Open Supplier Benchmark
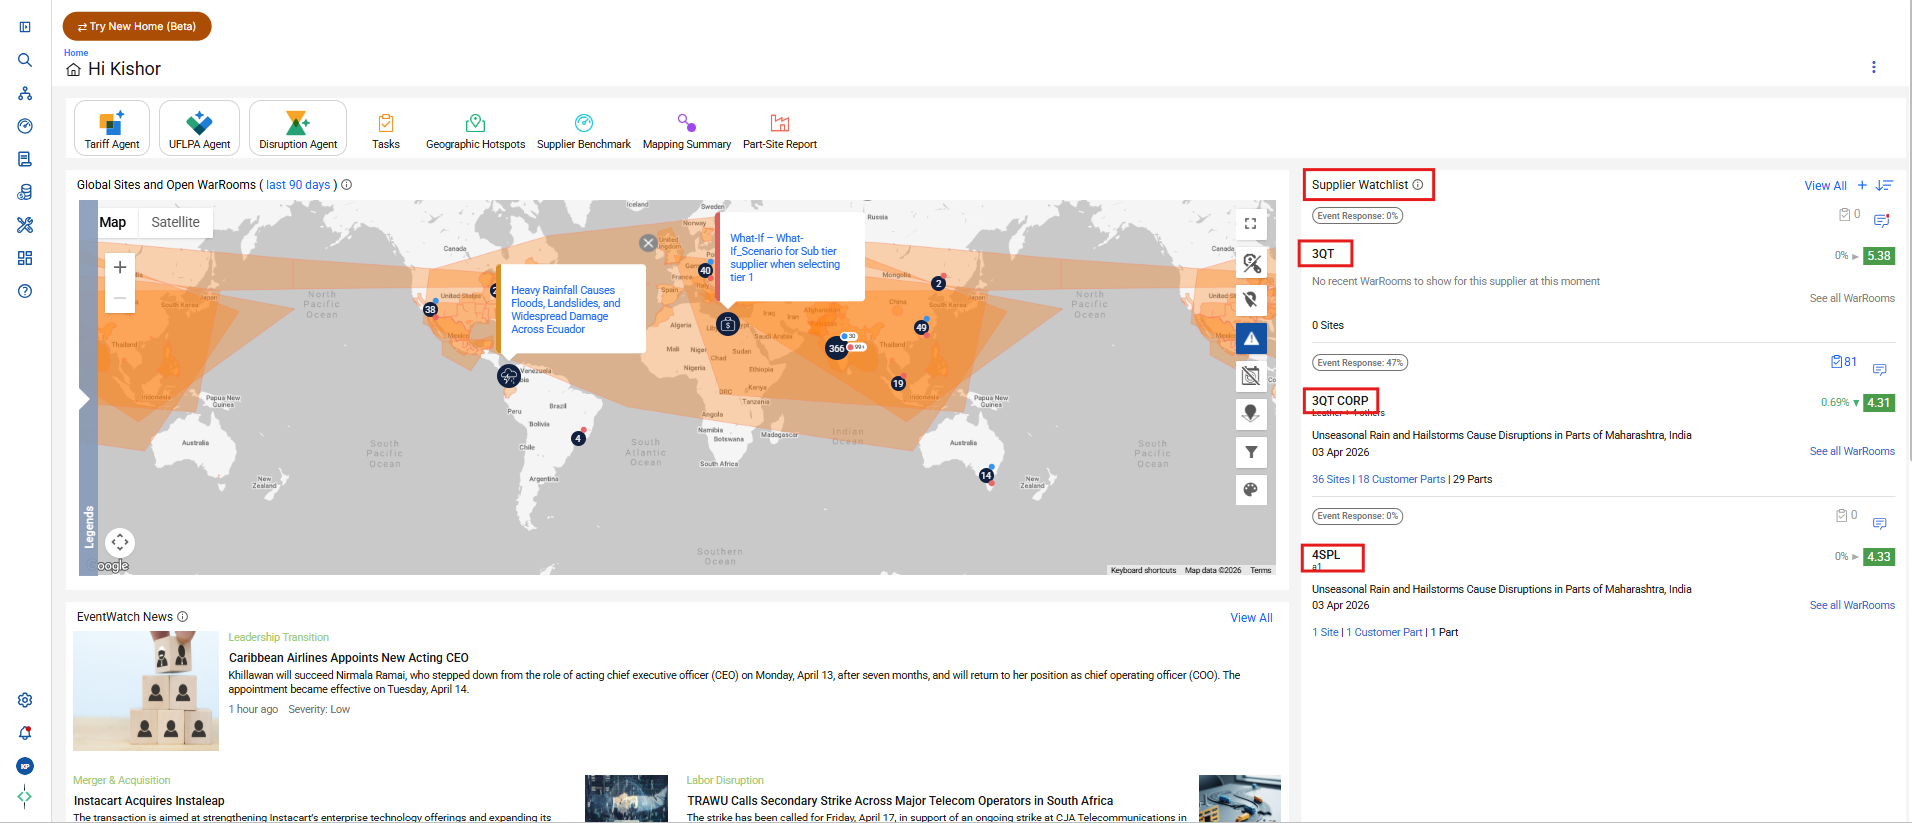Screen dimensions: 1912x823 (x=584, y=131)
